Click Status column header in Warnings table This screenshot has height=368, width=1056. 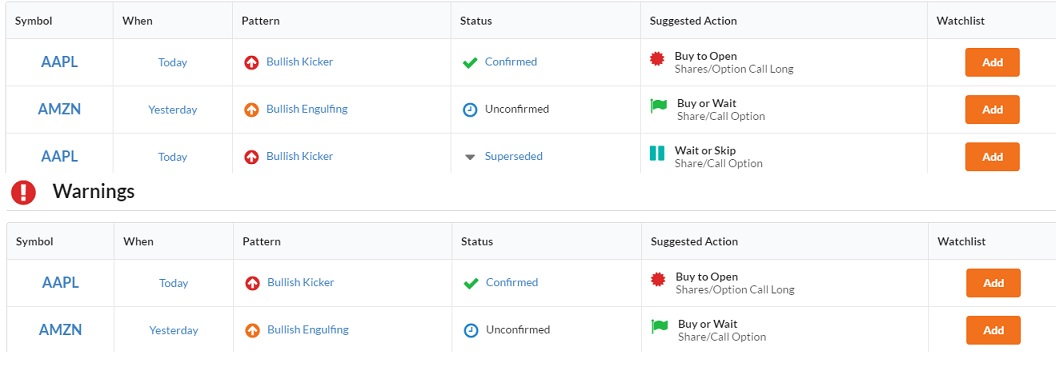(477, 241)
